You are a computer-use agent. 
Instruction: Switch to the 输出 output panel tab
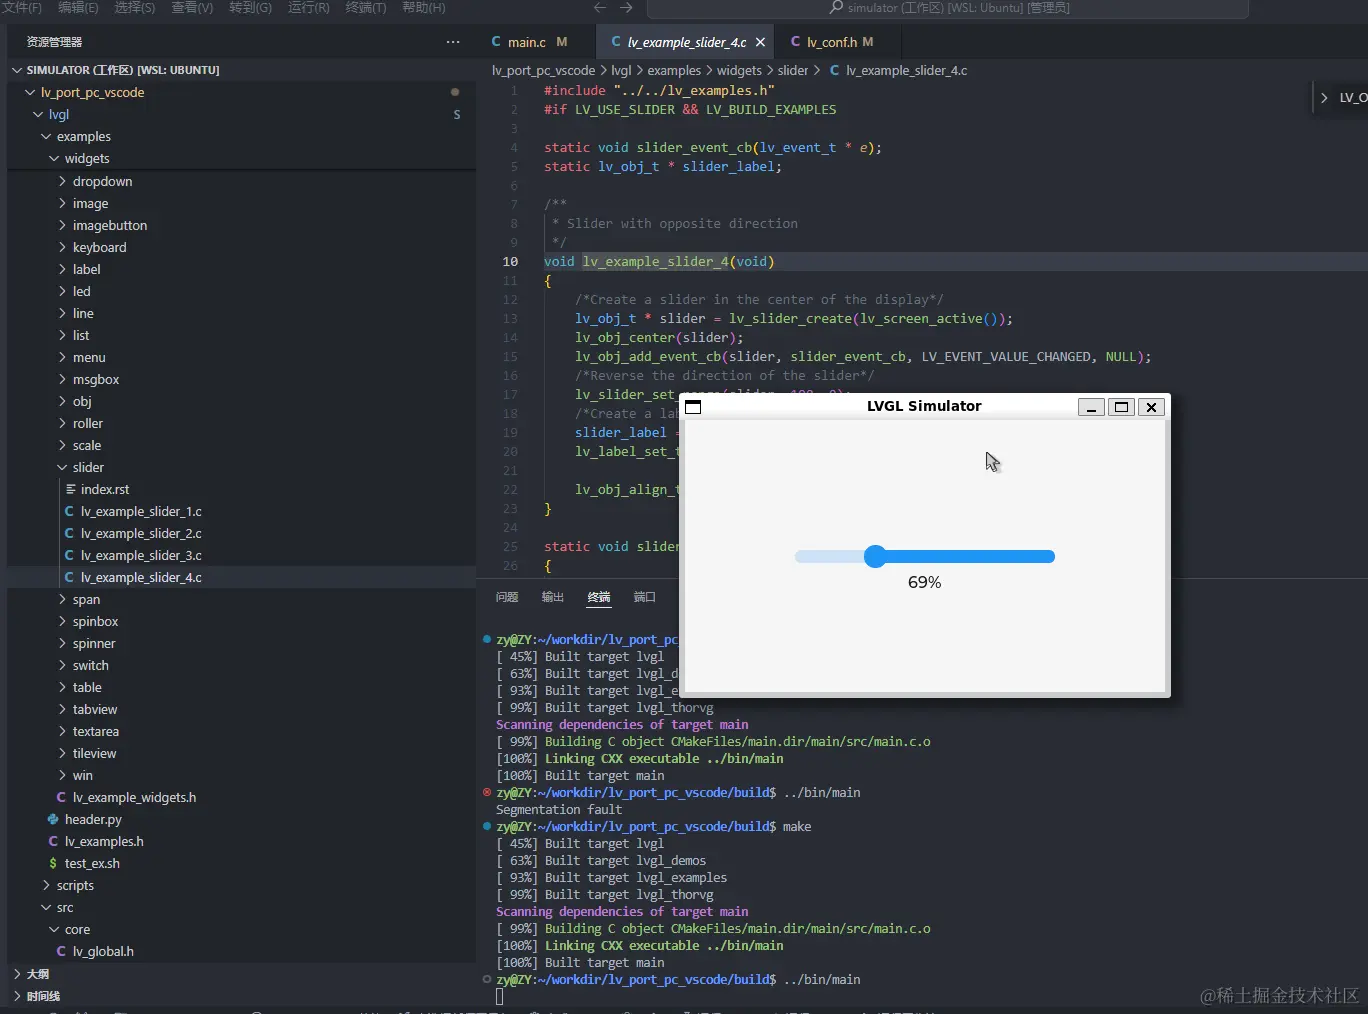pyautogui.click(x=553, y=597)
